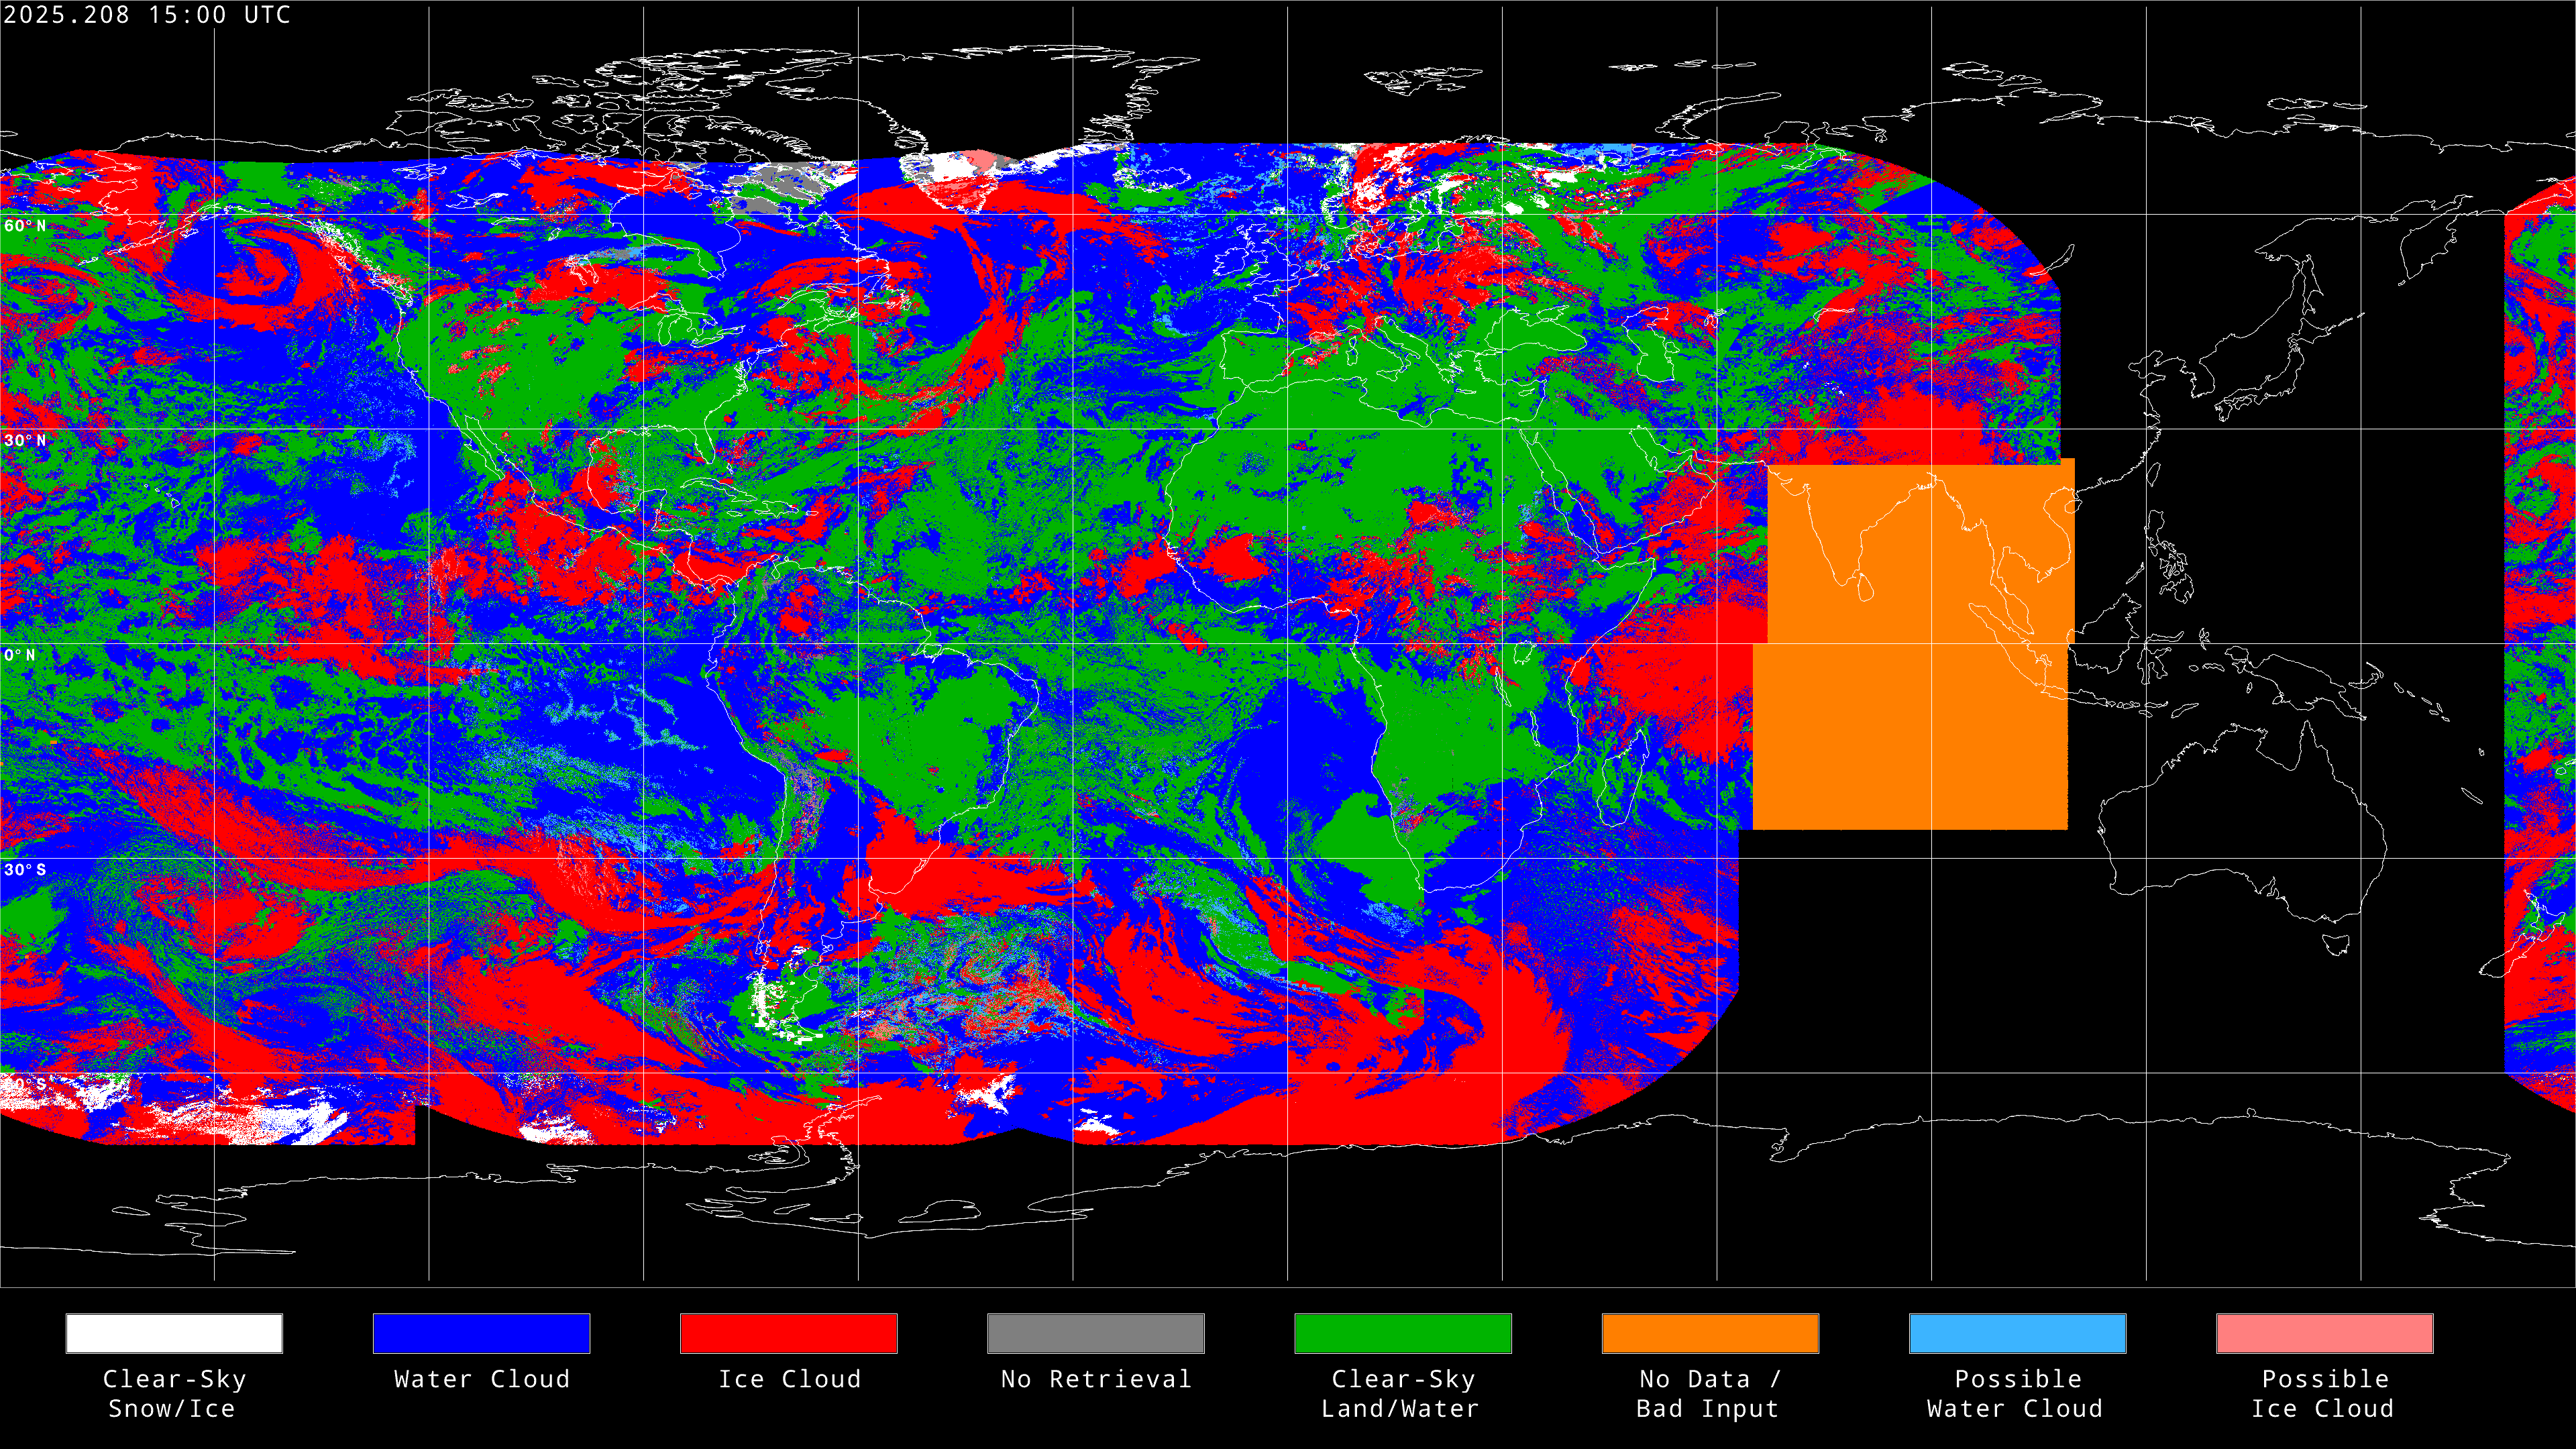Screen dimensions: 2576x1449
Task: Click the 2025.208 15:00 UTC timestamp
Action: (146, 15)
